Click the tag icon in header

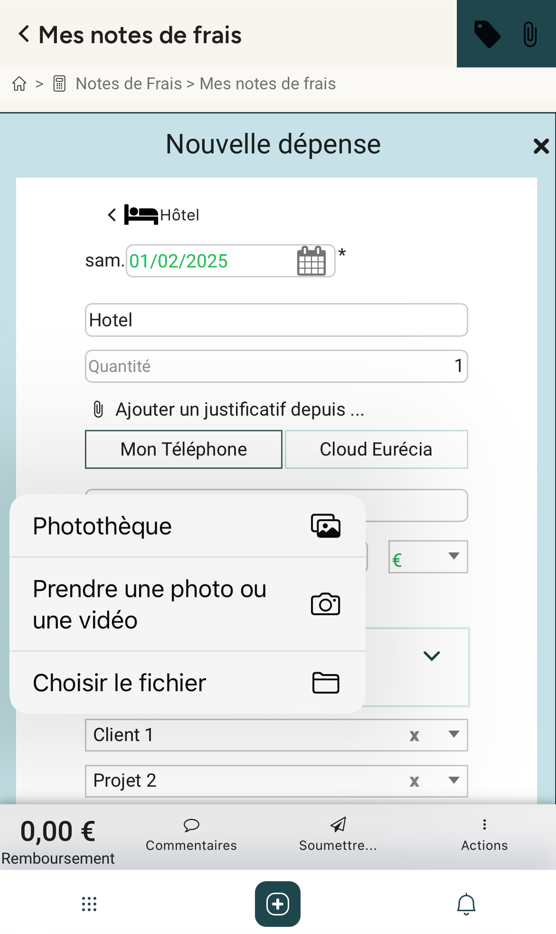coord(487,34)
